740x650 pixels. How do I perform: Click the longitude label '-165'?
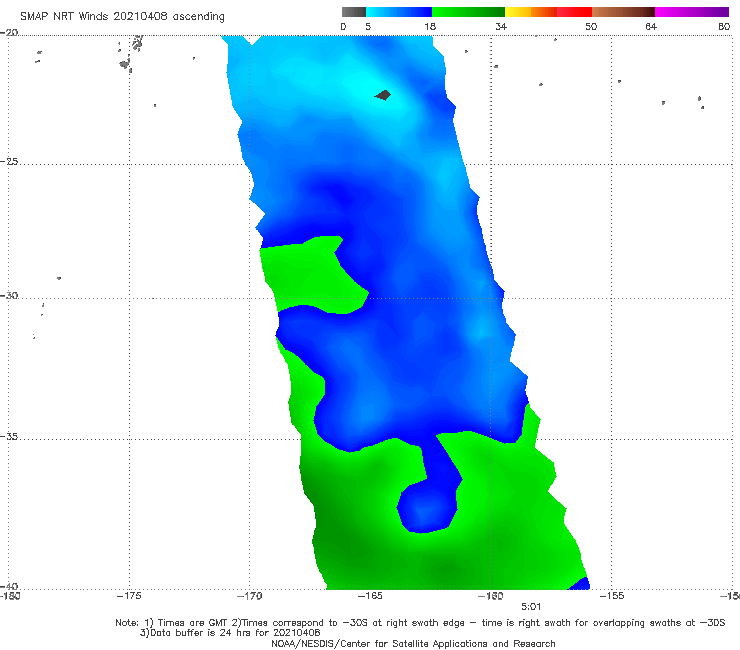(x=370, y=596)
